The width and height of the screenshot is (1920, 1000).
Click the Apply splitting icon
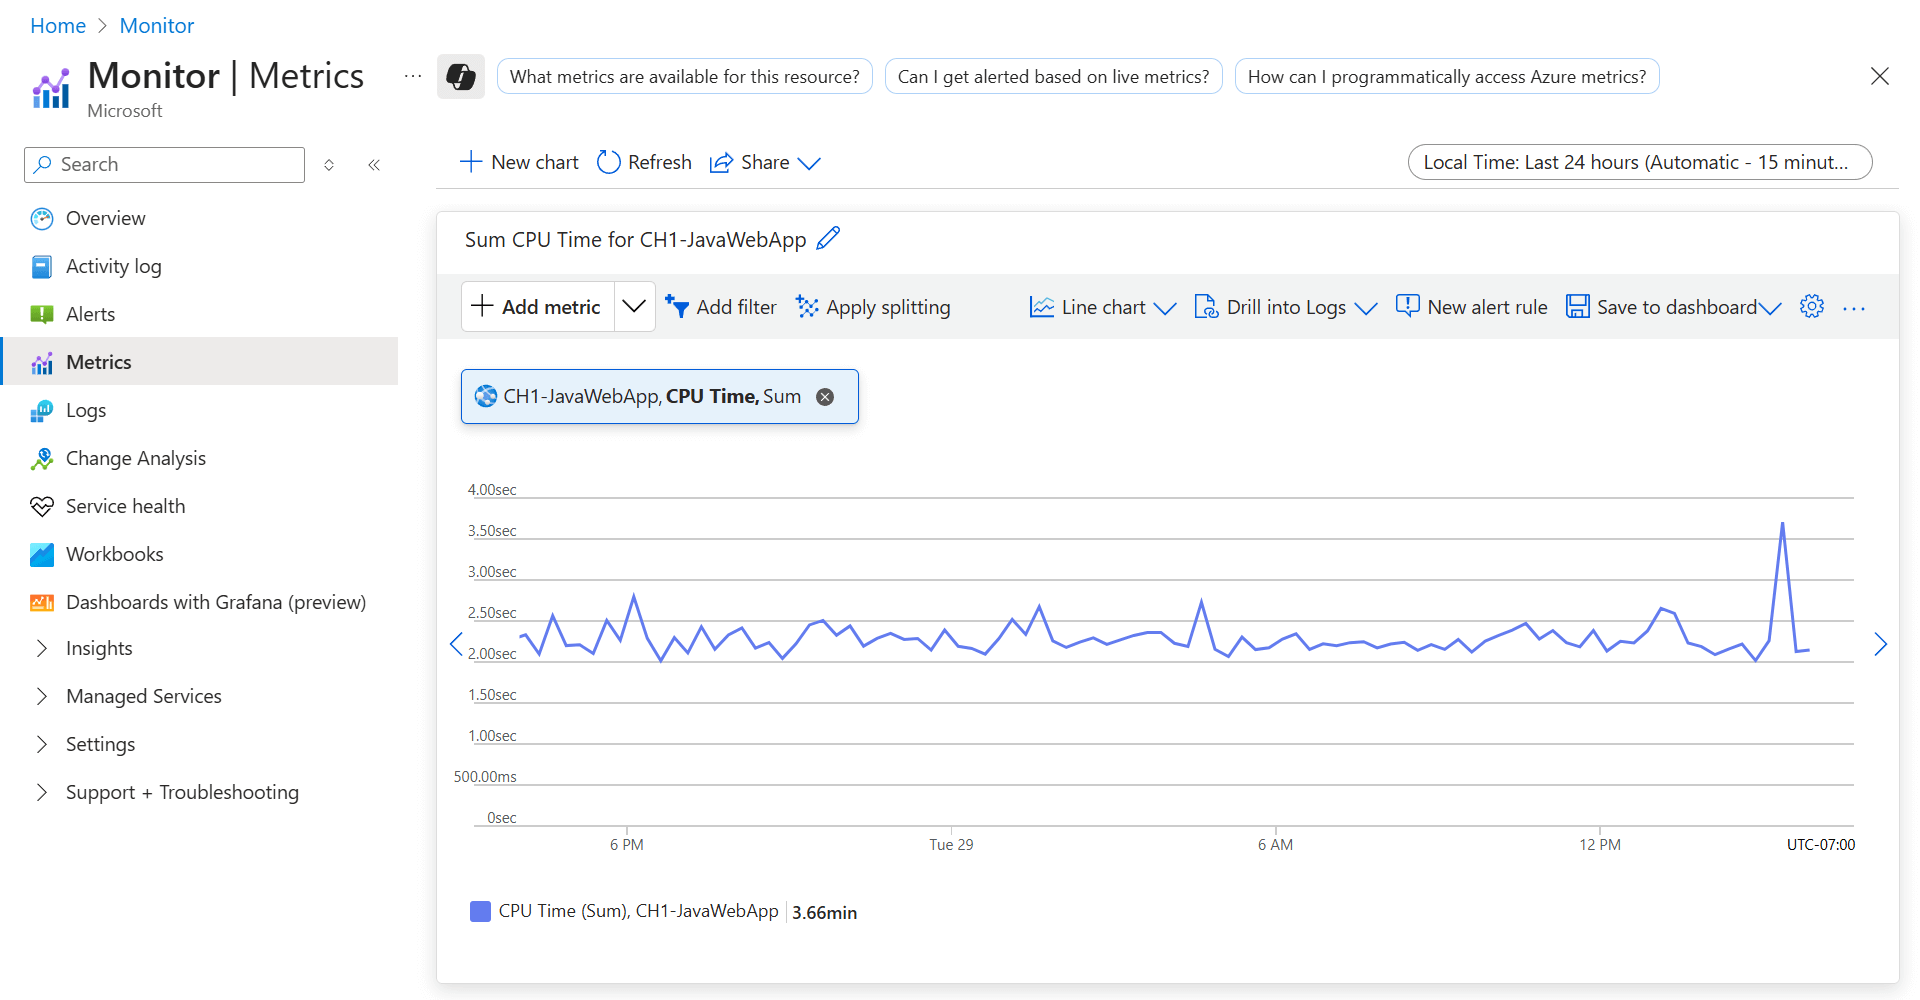(806, 306)
